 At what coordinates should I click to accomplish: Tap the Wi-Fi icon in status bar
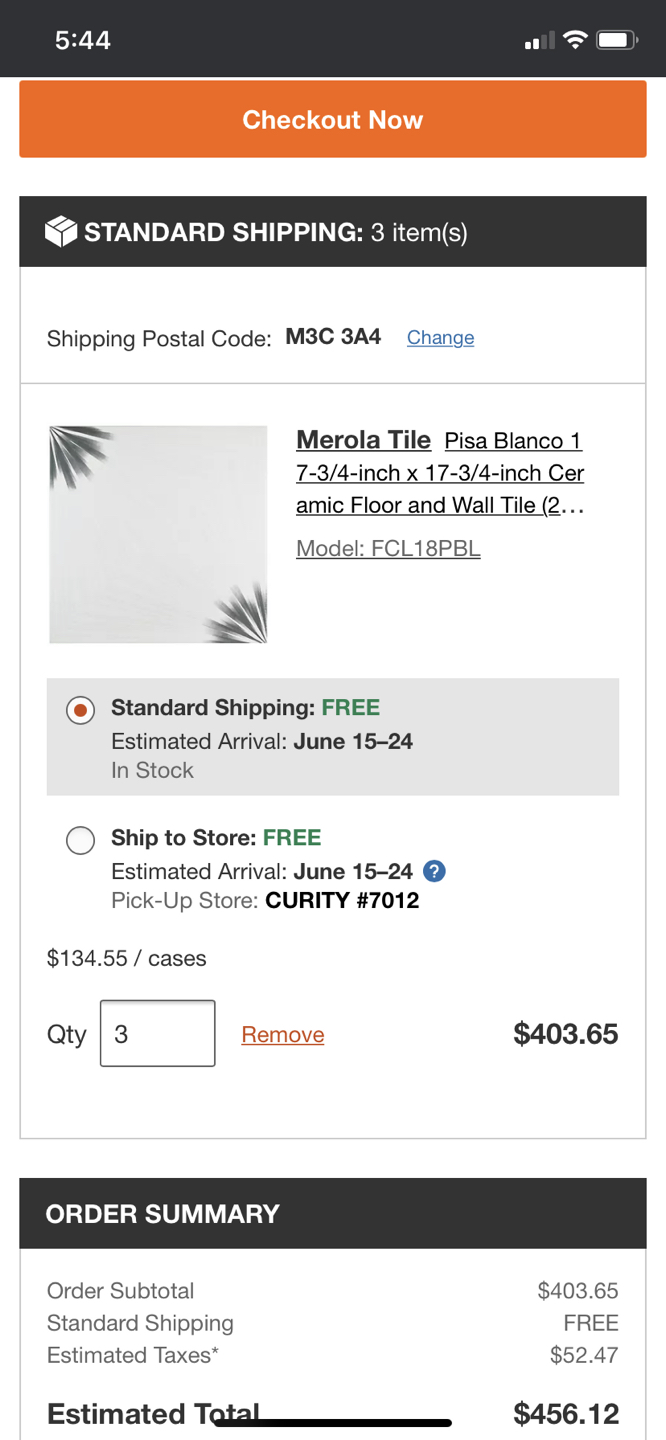pyautogui.click(x=574, y=40)
